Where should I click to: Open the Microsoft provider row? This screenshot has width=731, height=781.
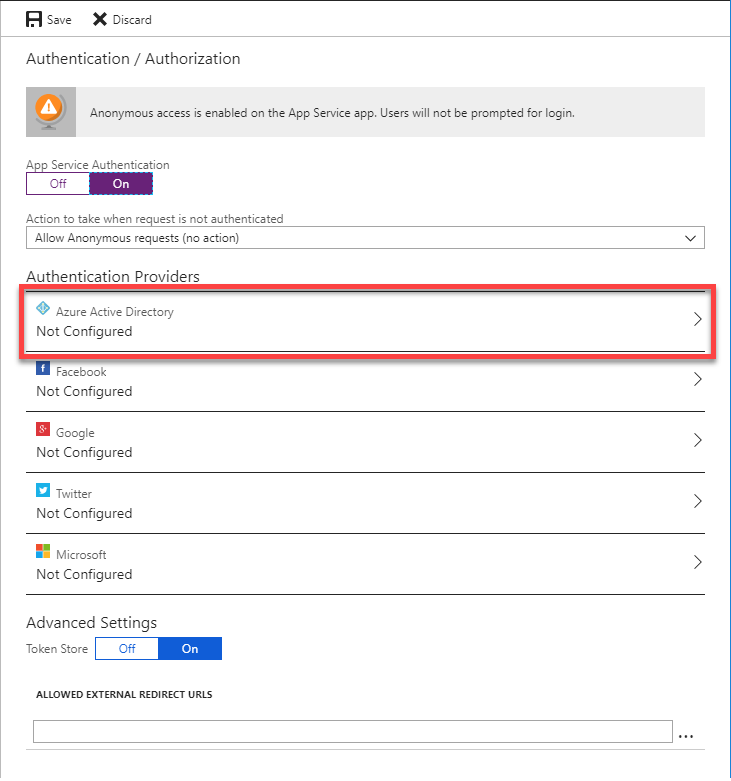coord(365,564)
